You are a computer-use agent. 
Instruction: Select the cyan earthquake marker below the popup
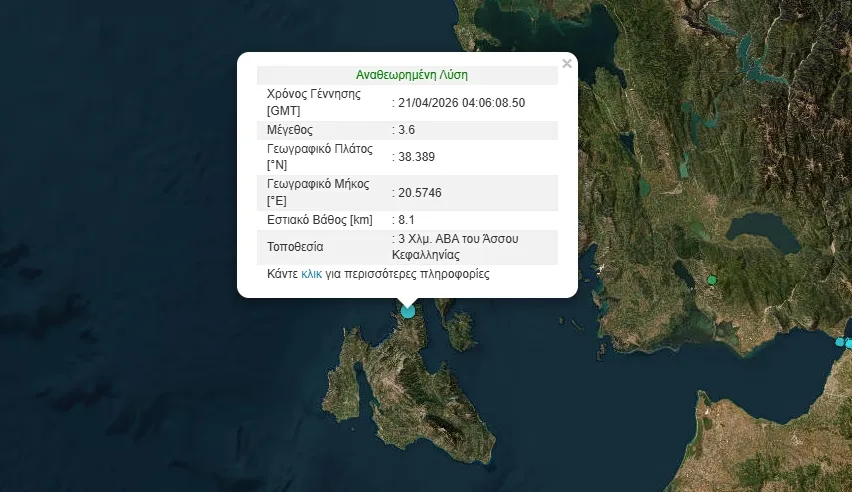pyautogui.click(x=408, y=310)
